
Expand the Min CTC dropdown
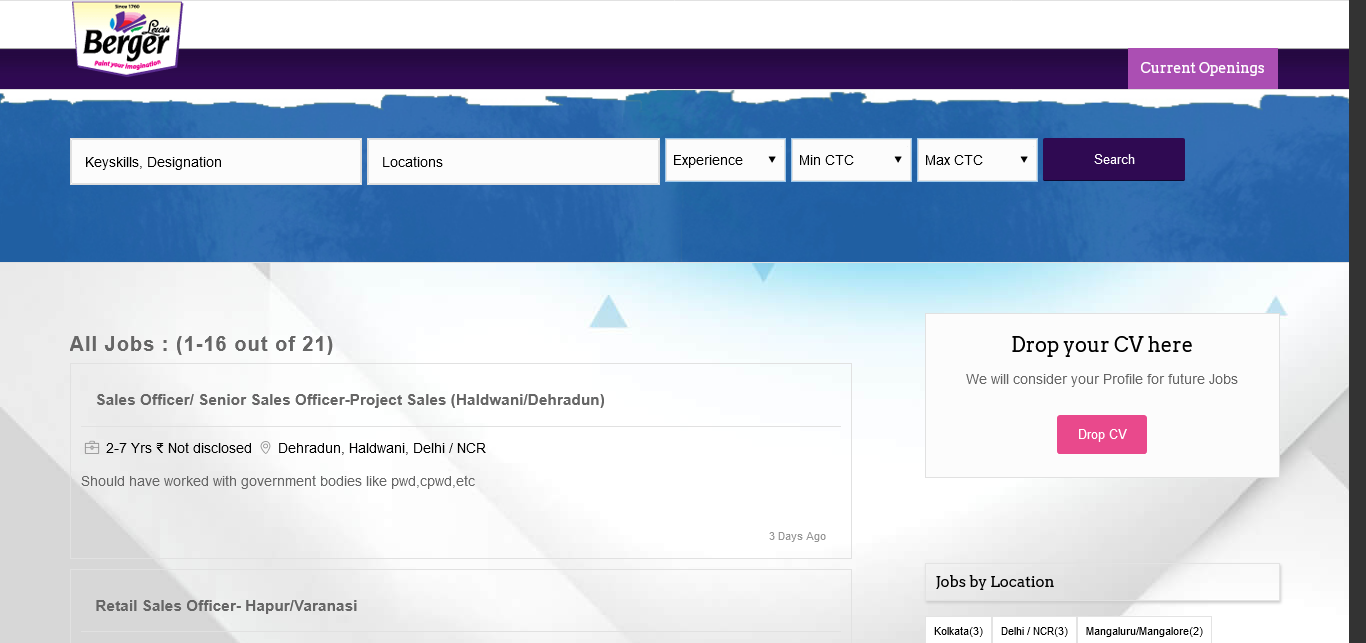(x=851, y=160)
